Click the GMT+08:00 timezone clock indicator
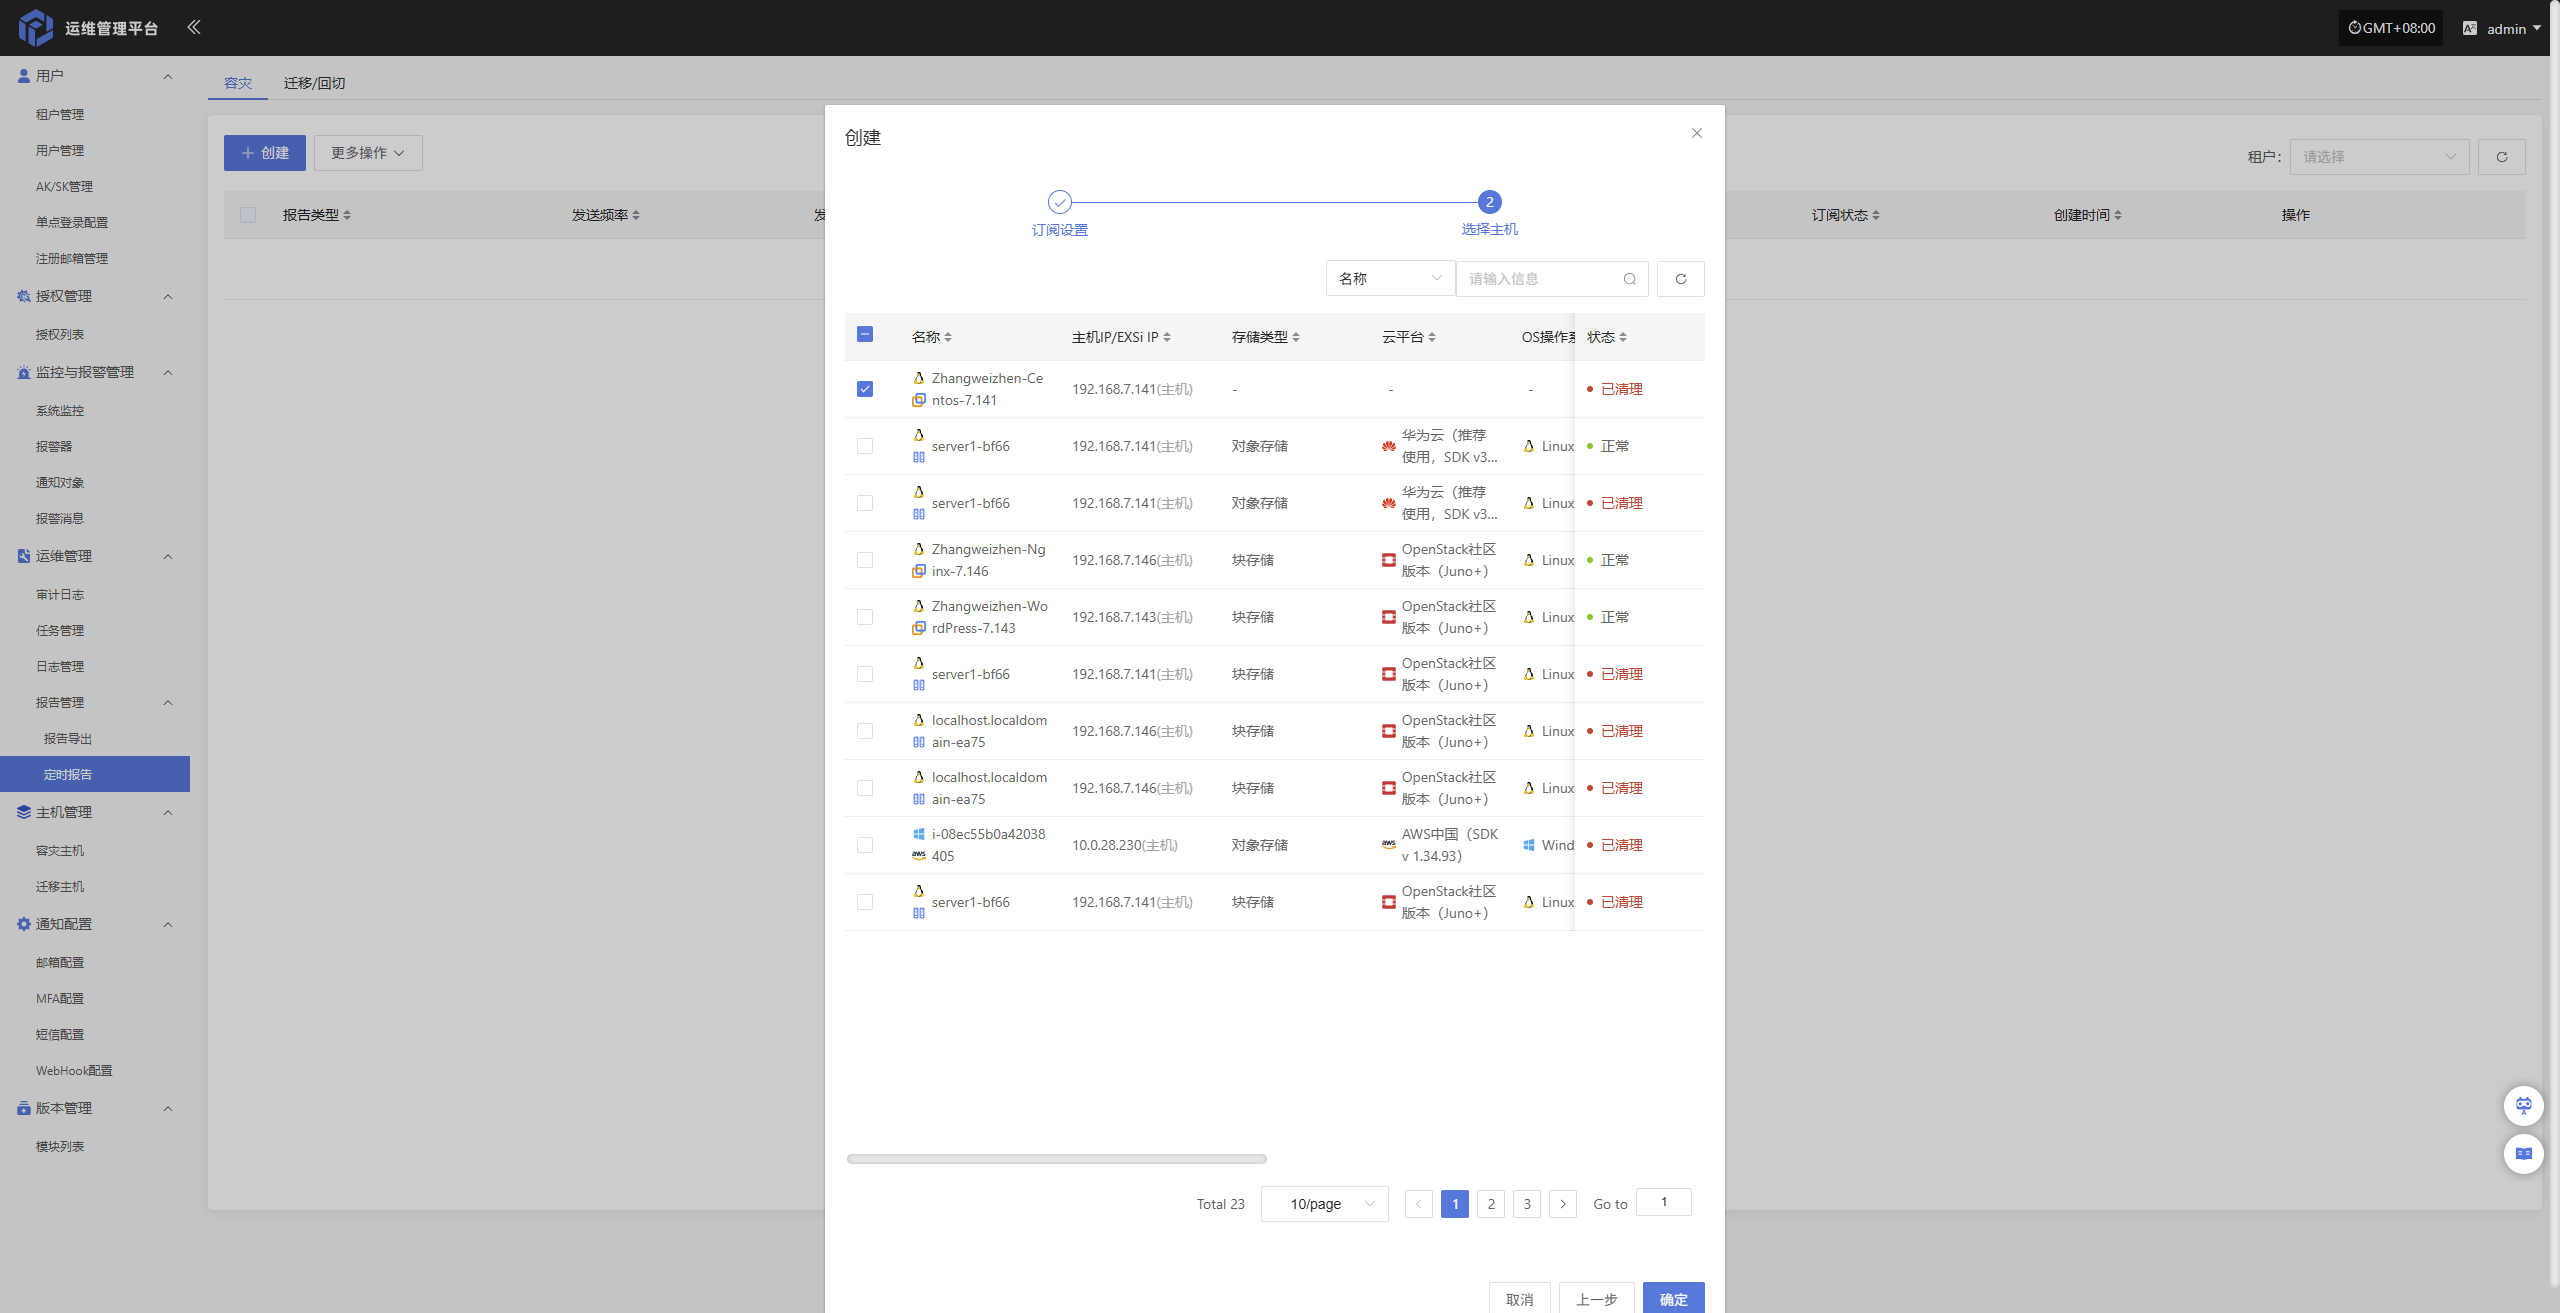 click(x=2391, y=28)
